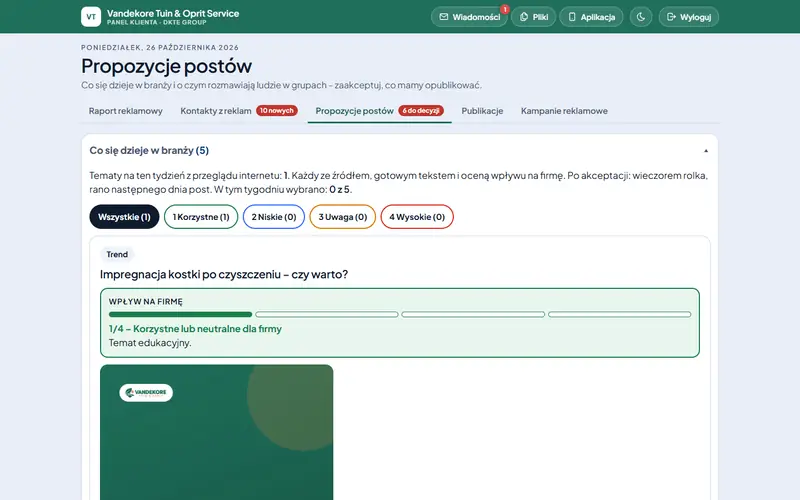Image resolution: width=800 pixels, height=500 pixels.
Task: Click the WPŁYW NA FIRMĘ heading
Action: [x=145, y=302]
